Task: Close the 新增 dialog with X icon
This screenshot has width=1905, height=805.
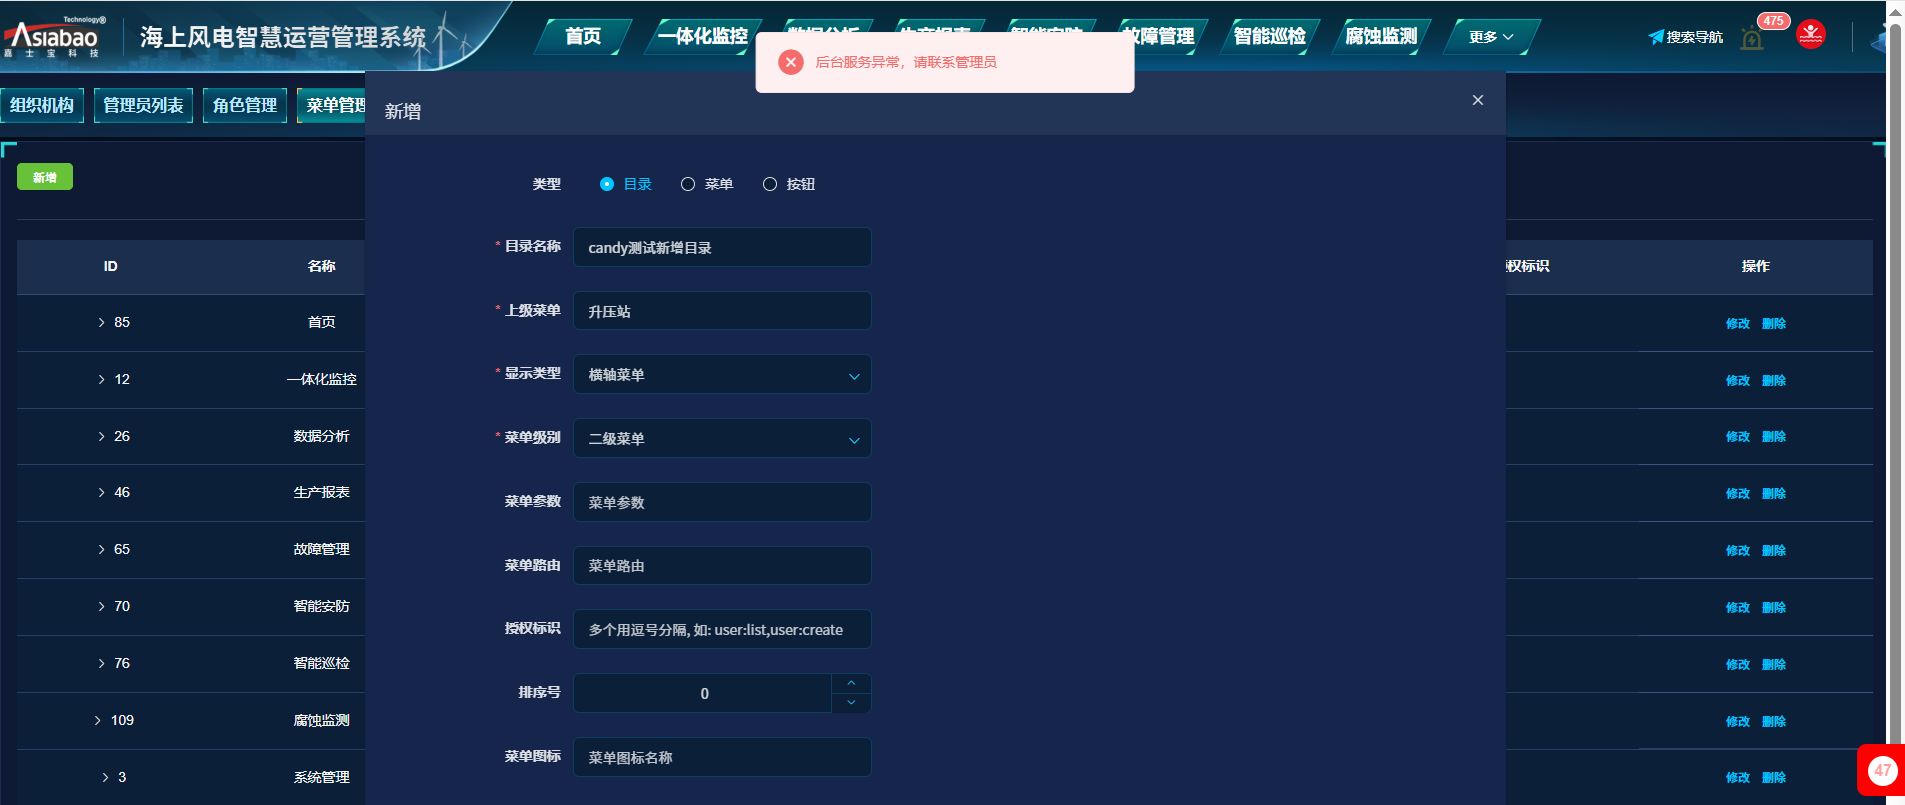Action: coord(1477,100)
